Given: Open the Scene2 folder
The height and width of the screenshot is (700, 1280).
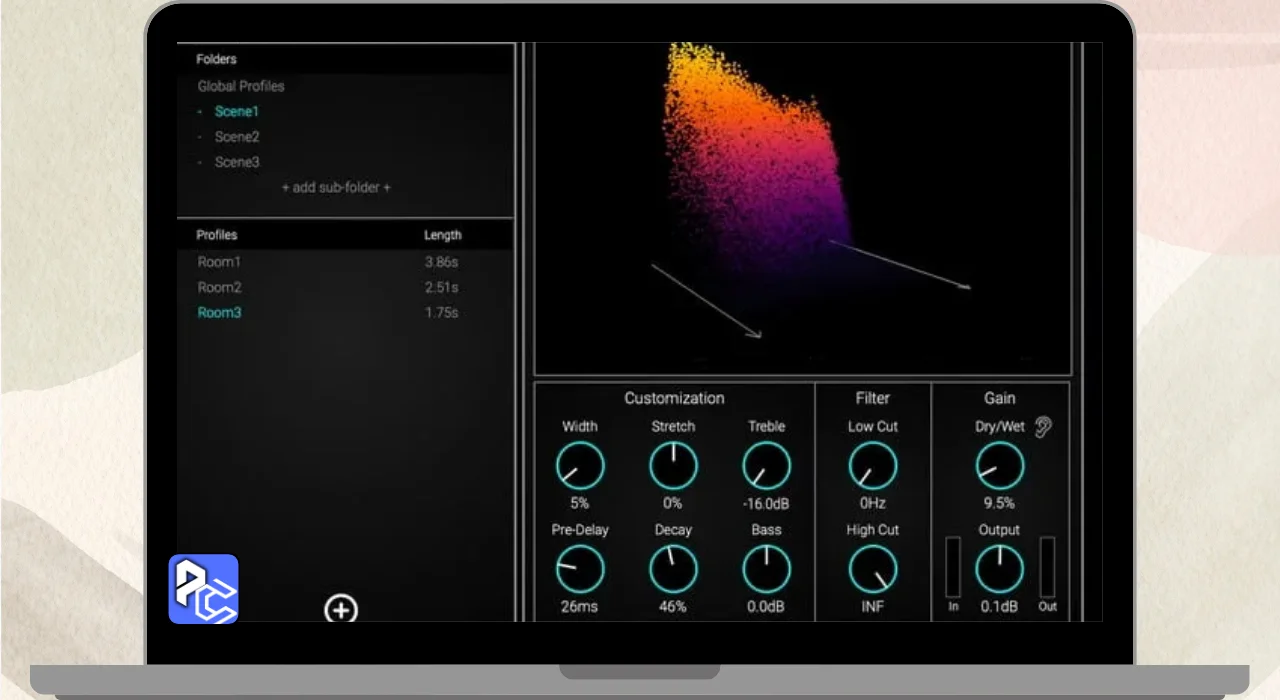Looking at the screenshot, I should tap(237, 137).
